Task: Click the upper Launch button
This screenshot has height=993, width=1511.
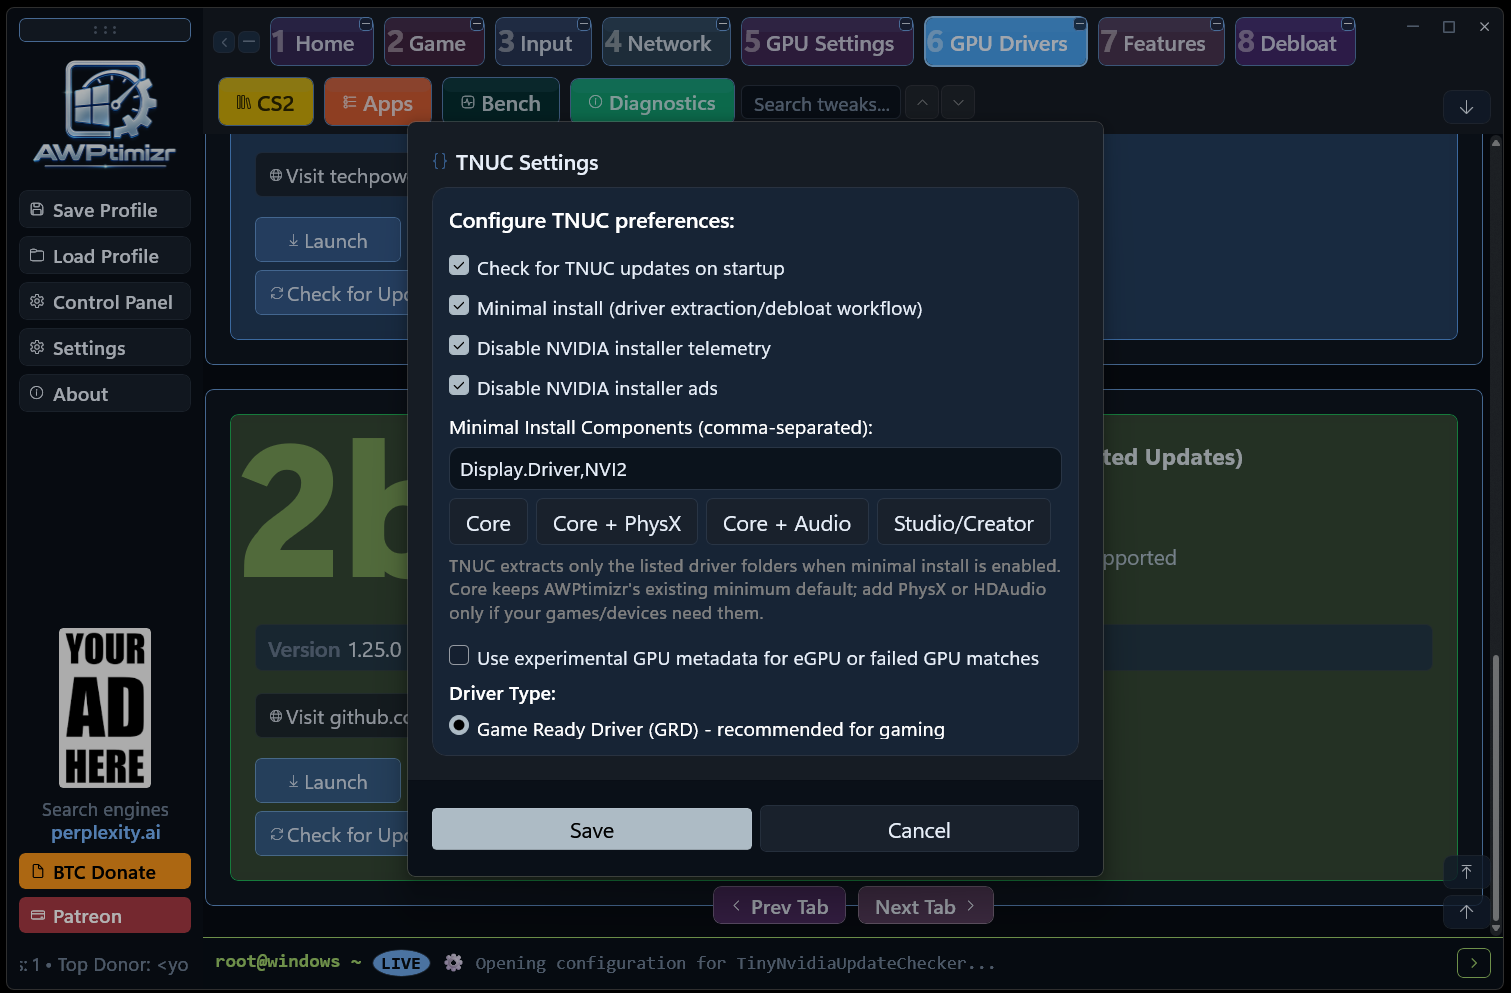Action: tap(328, 240)
